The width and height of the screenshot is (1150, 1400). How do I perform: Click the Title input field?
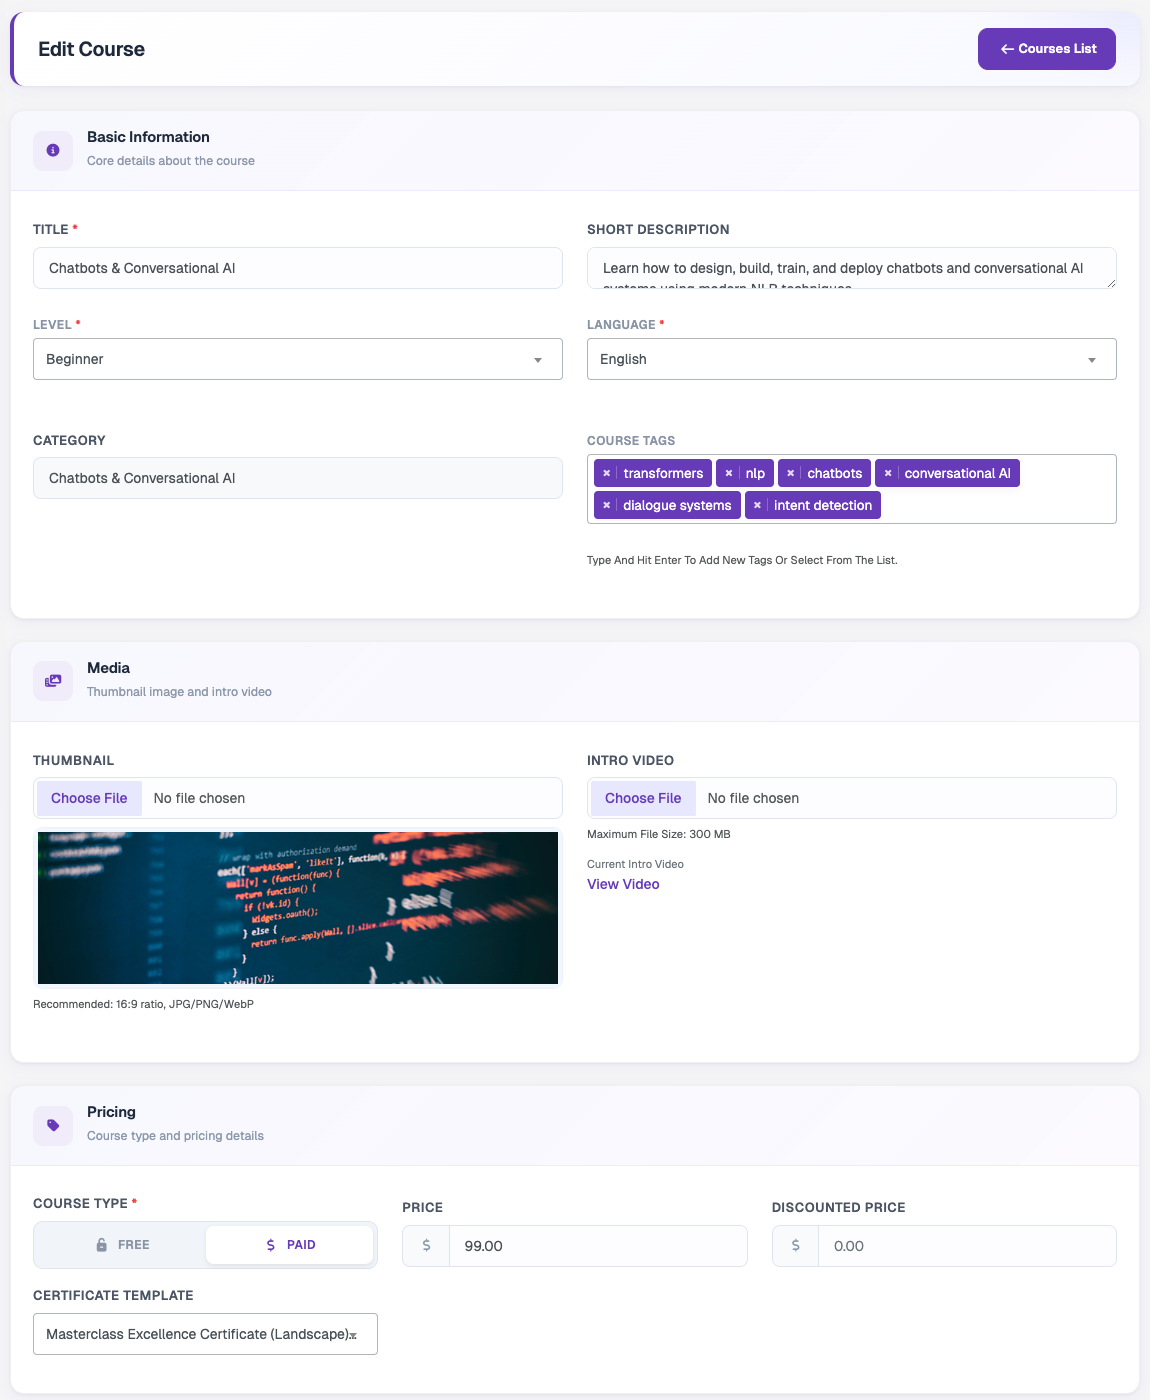pos(298,268)
